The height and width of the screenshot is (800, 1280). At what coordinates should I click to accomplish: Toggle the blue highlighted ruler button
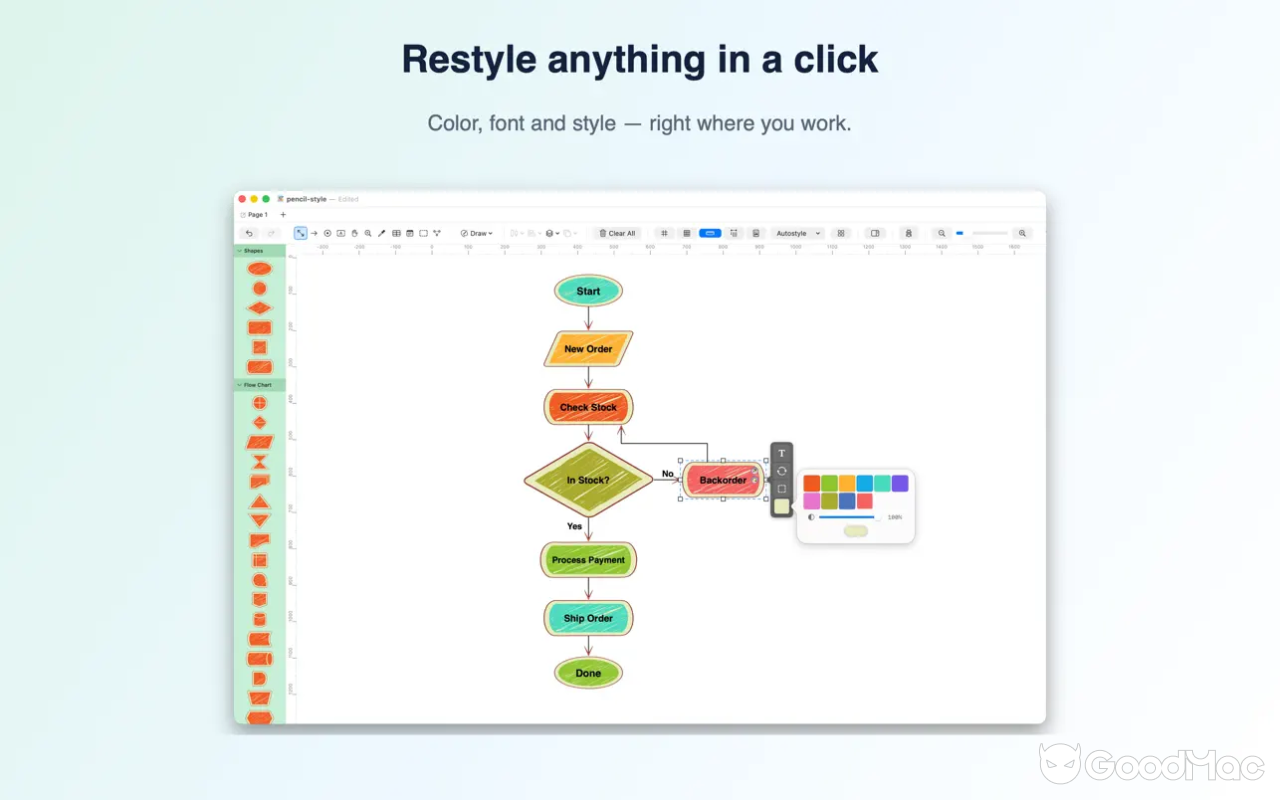coord(710,233)
